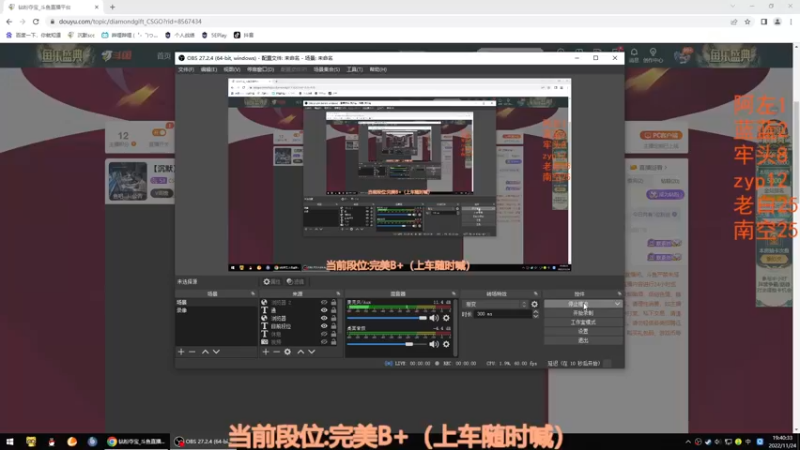800x450 pixels.
Task: Reload the Chrome page
Action: pyautogui.click(x=36, y=21)
